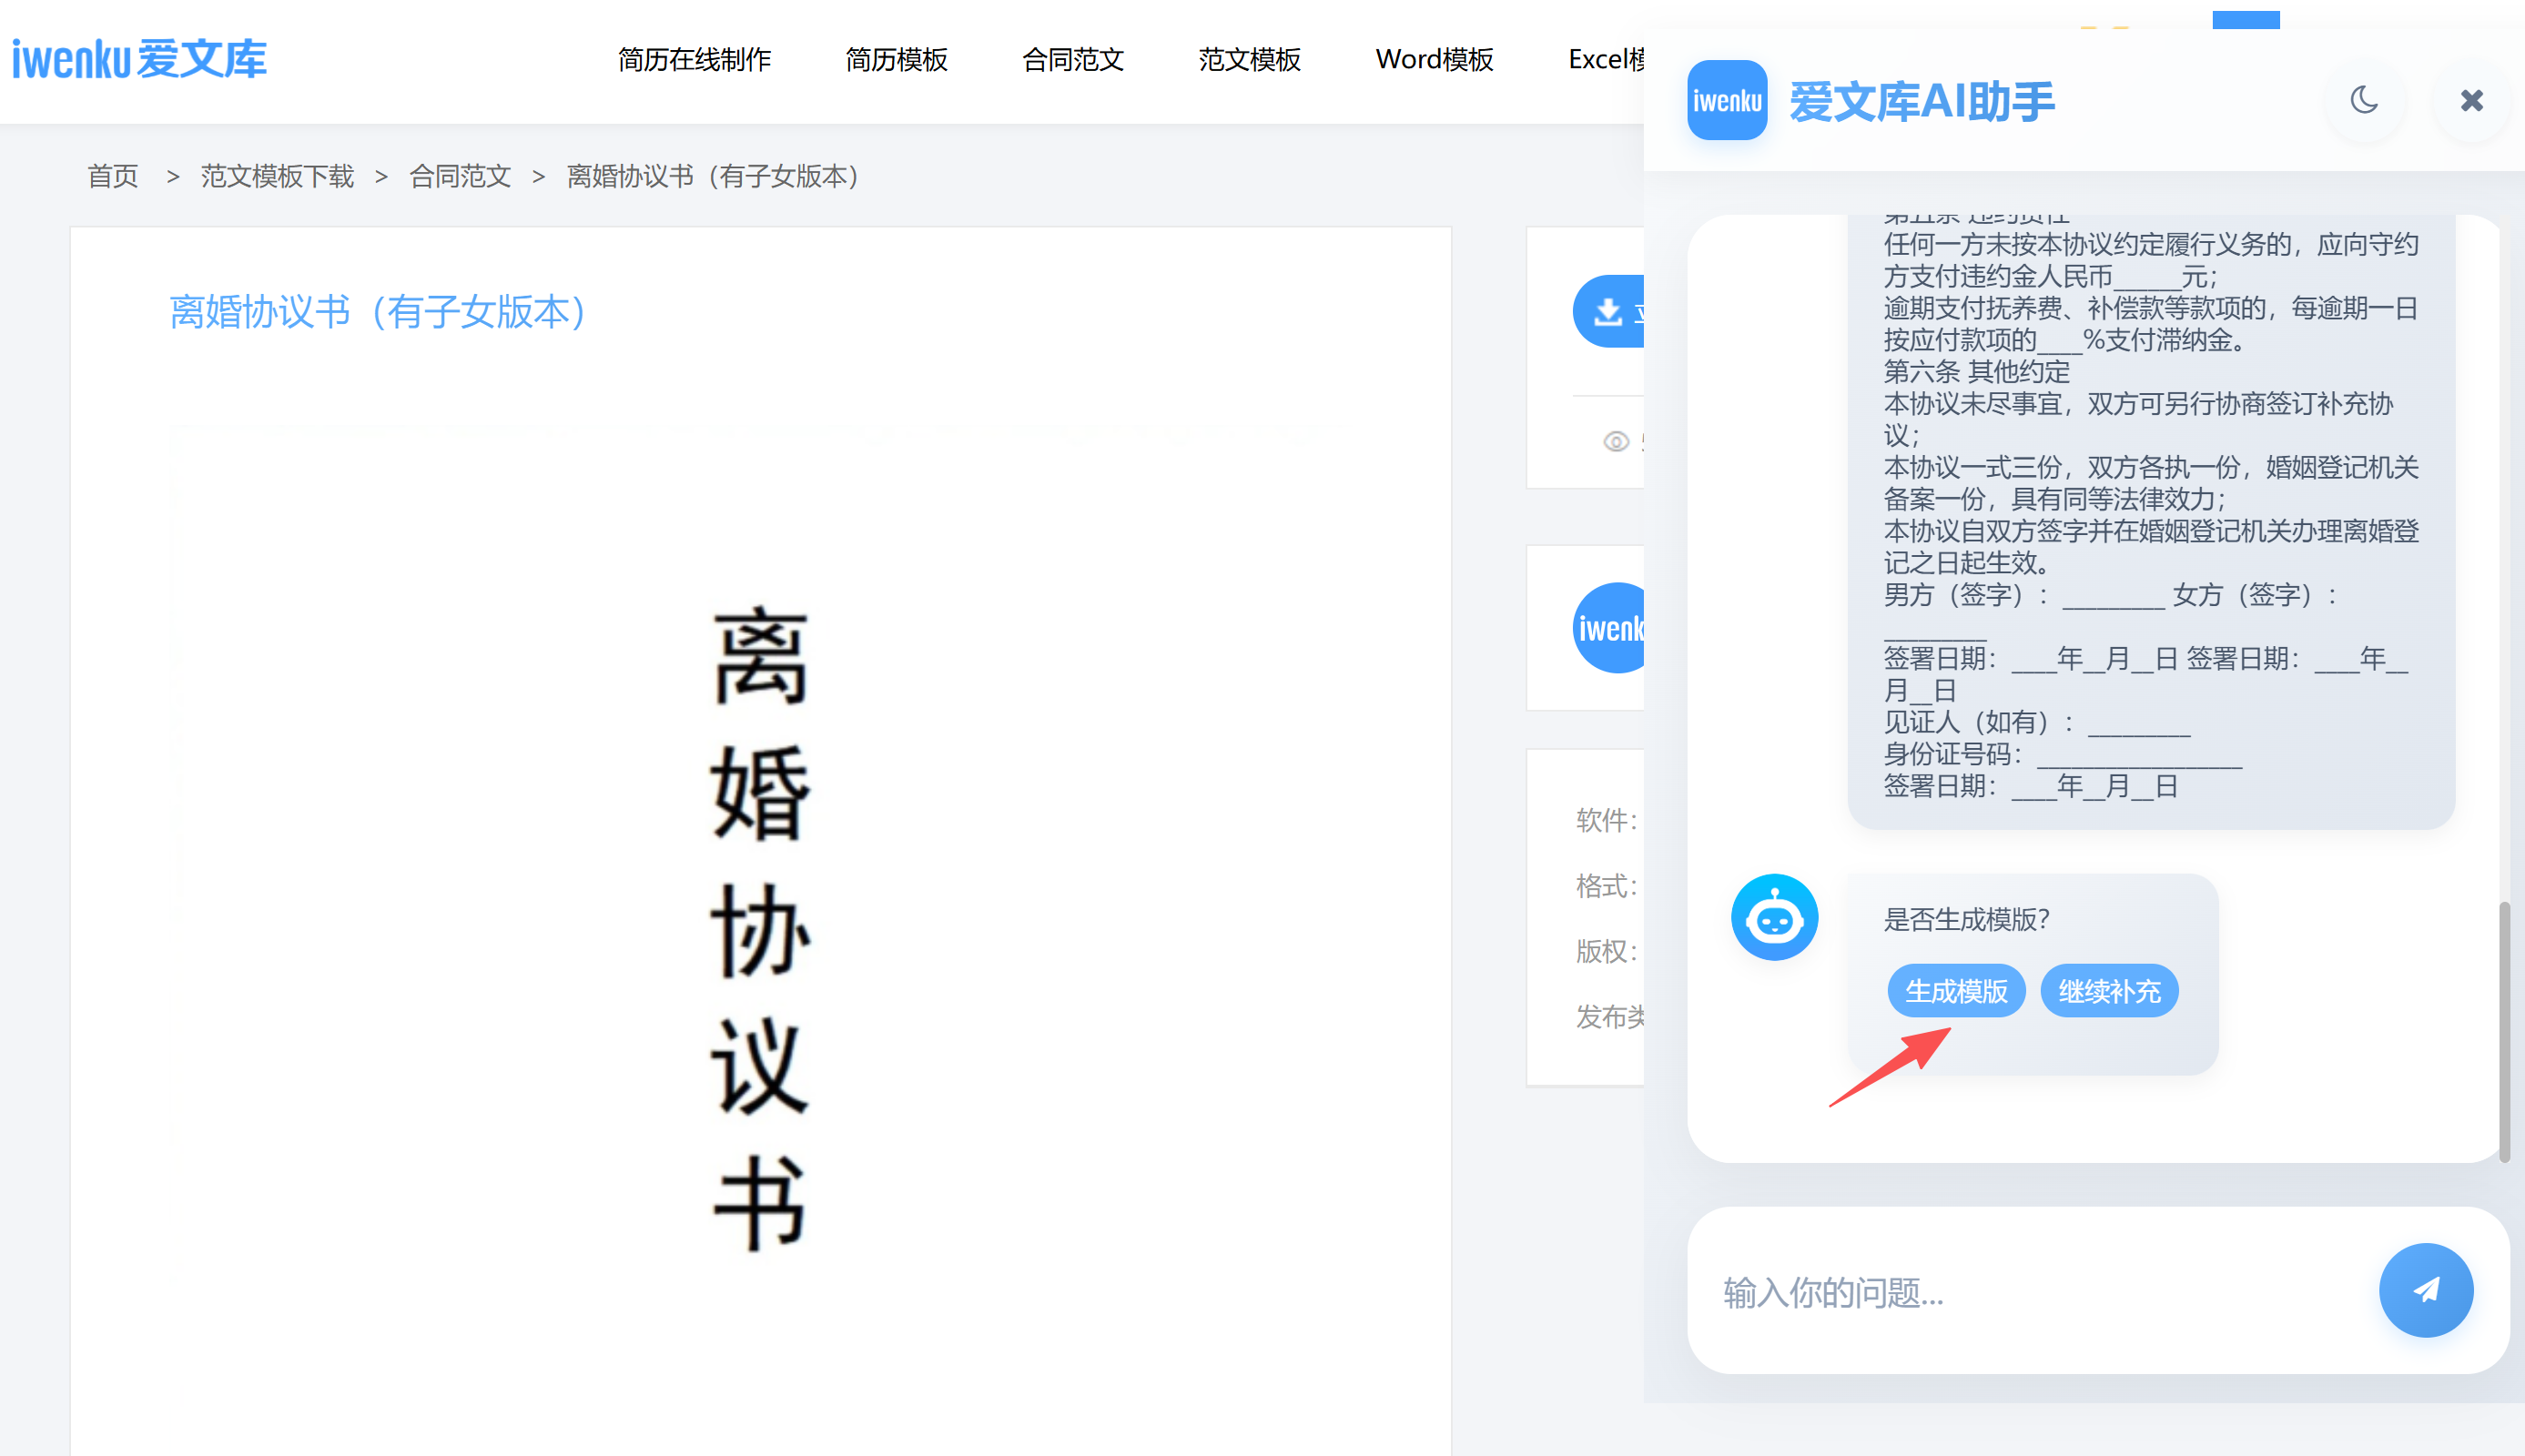
Task: Open 简历在线制作 menu item
Action: point(694,60)
